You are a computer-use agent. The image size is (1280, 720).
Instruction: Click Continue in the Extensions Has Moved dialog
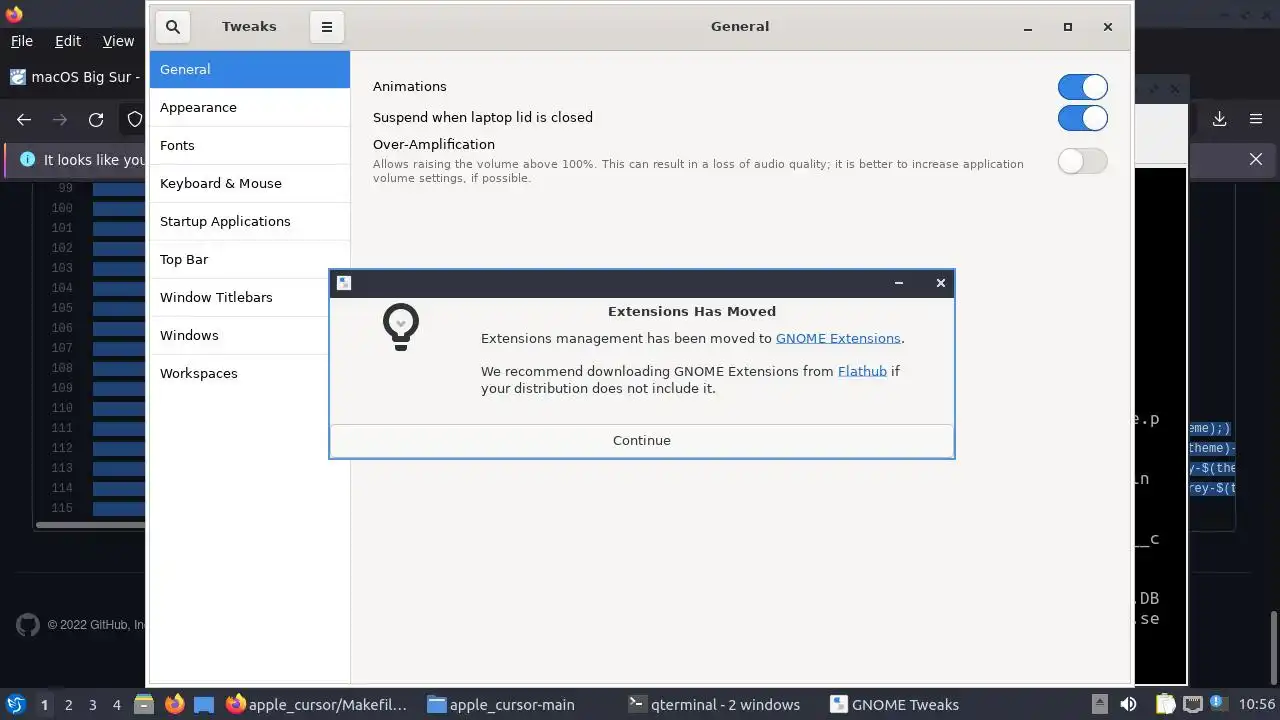(x=642, y=440)
